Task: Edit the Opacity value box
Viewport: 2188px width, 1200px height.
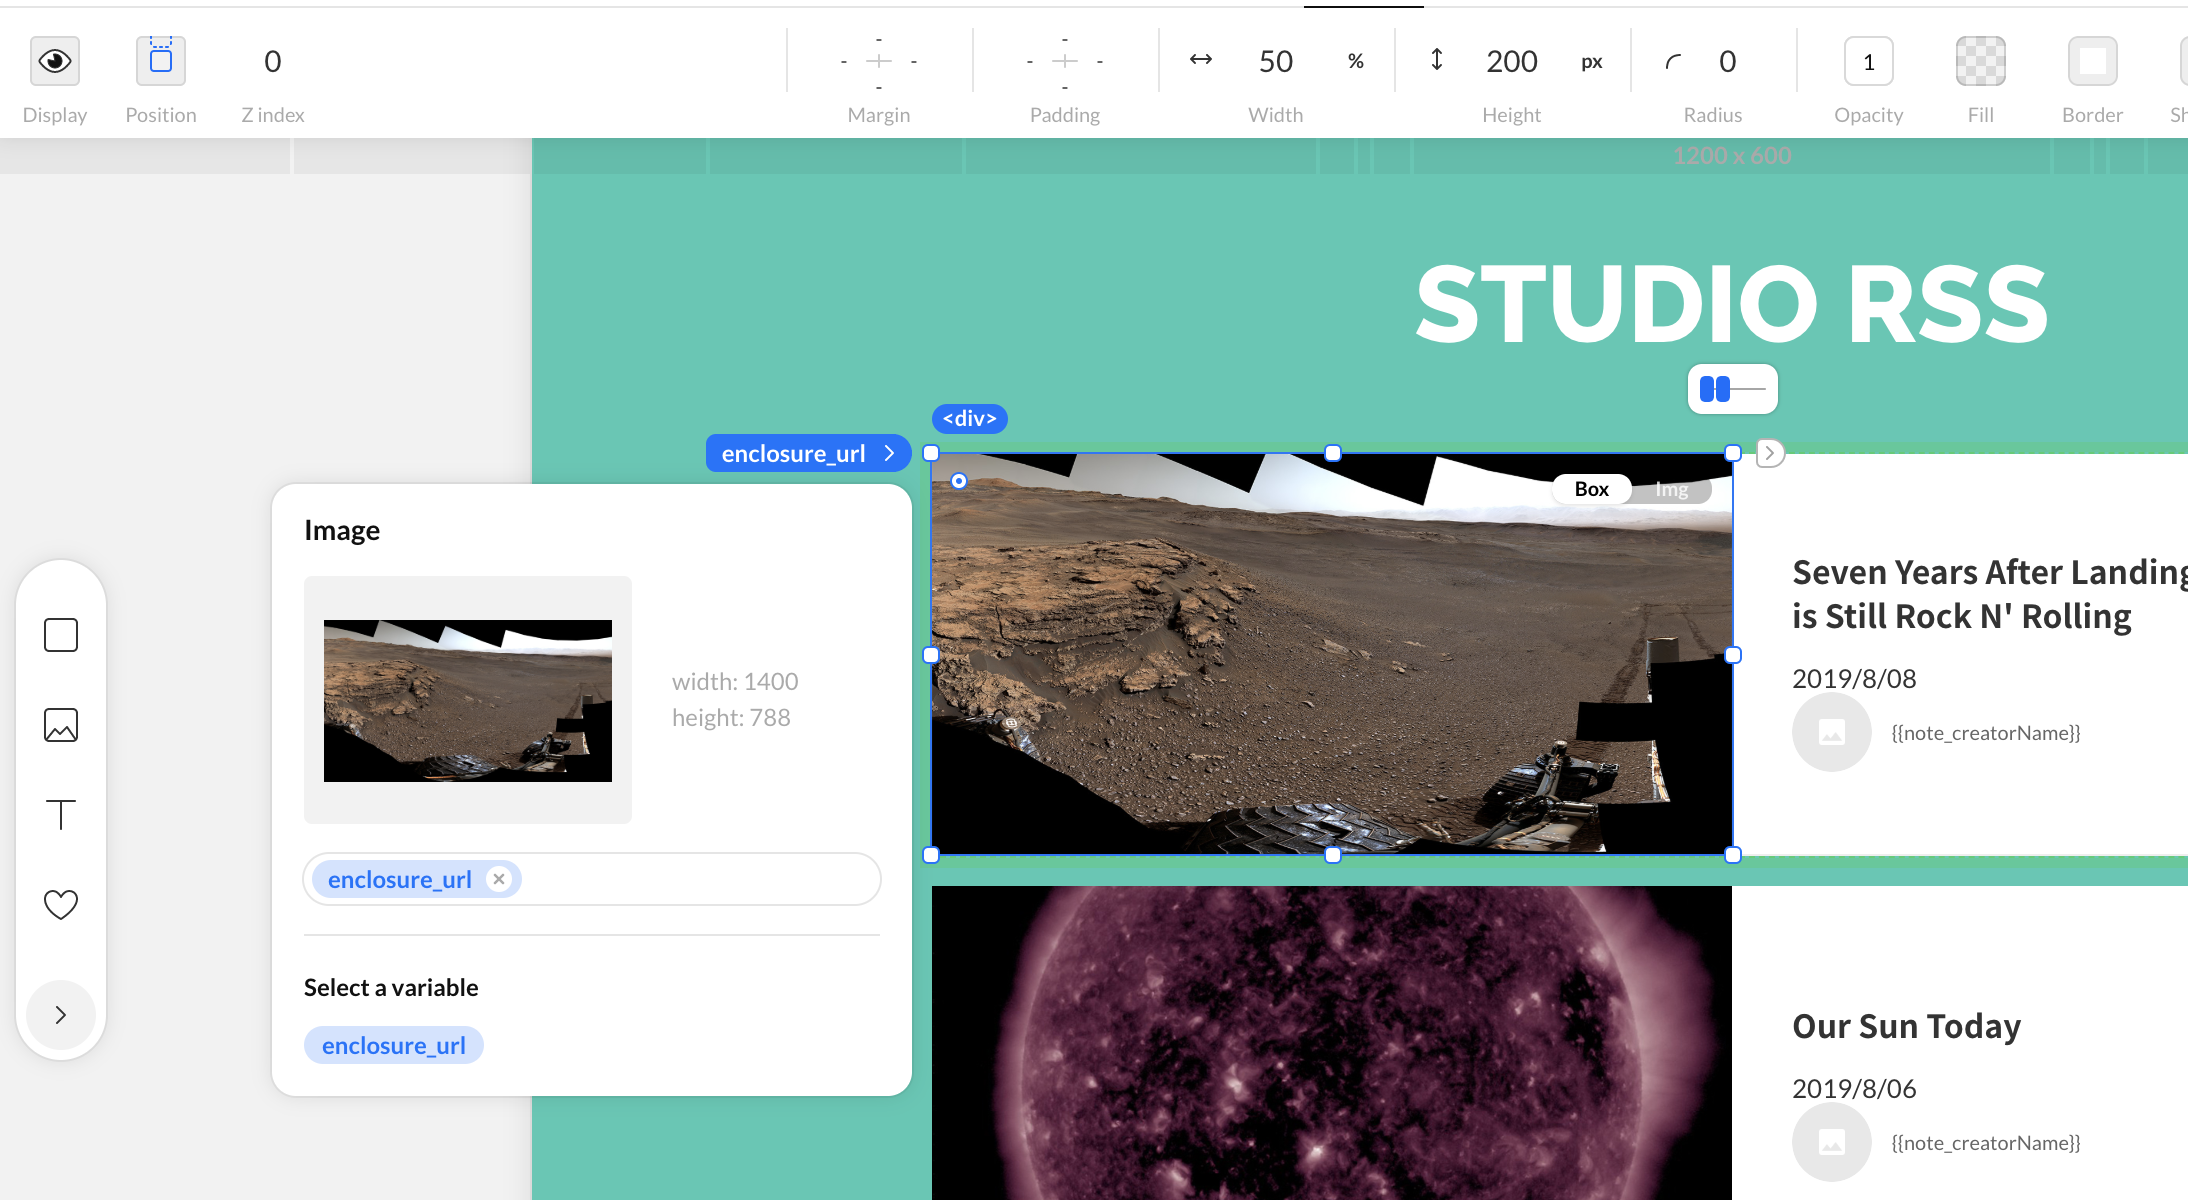Action: tap(1869, 62)
